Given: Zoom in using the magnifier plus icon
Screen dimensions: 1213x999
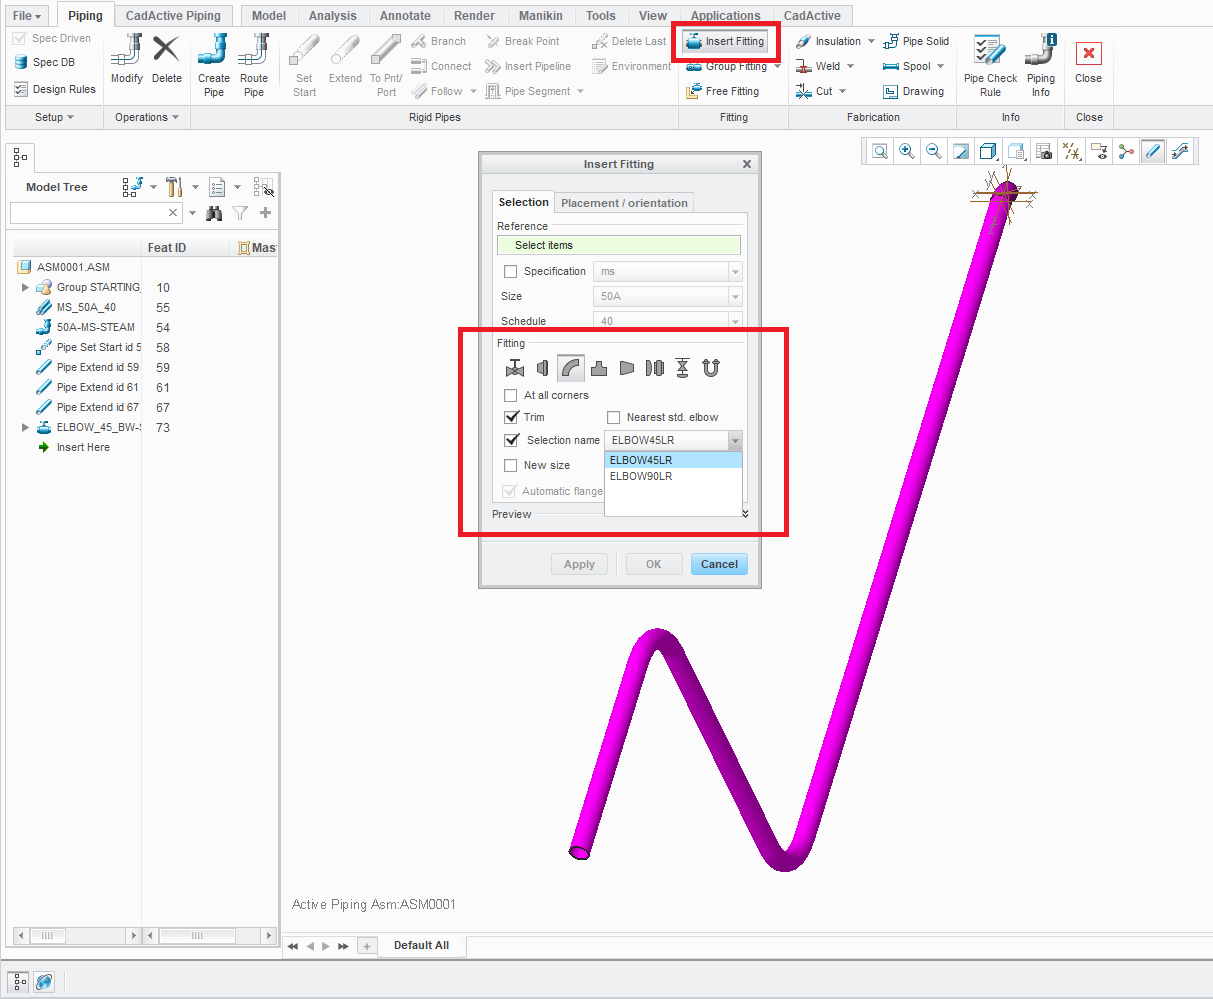Looking at the screenshot, I should click(x=907, y=151).
